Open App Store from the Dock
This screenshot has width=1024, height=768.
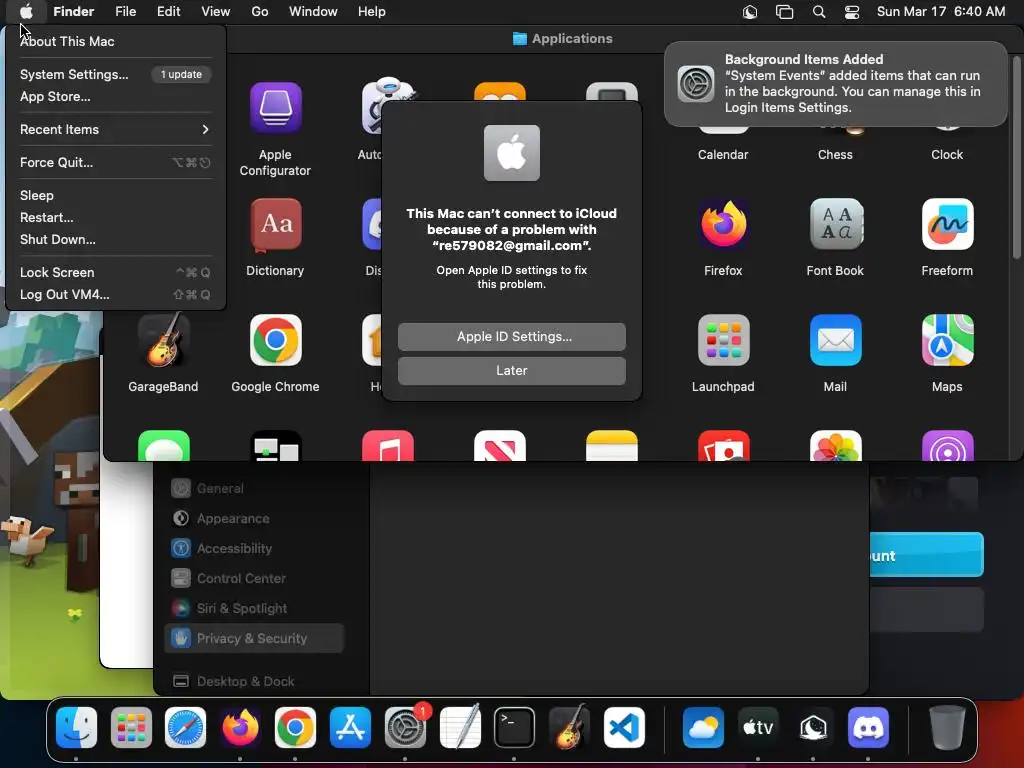(x=350, y=727)
